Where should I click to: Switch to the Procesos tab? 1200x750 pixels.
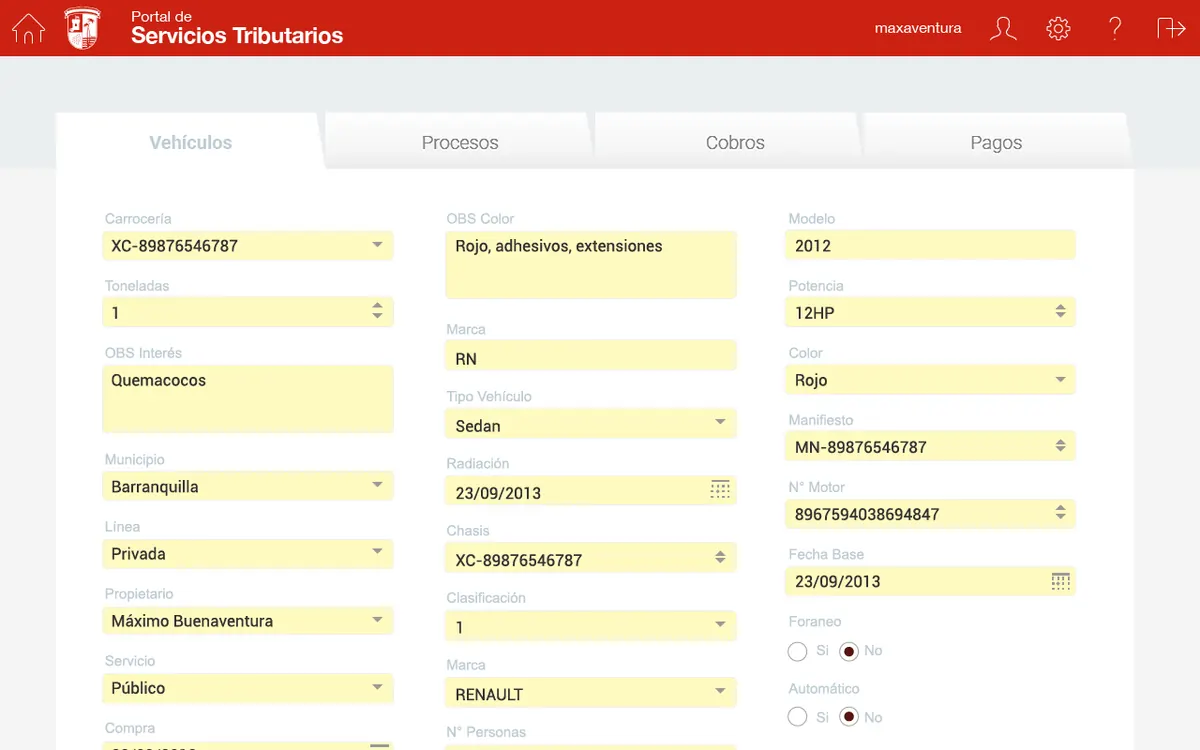point(460,142)
